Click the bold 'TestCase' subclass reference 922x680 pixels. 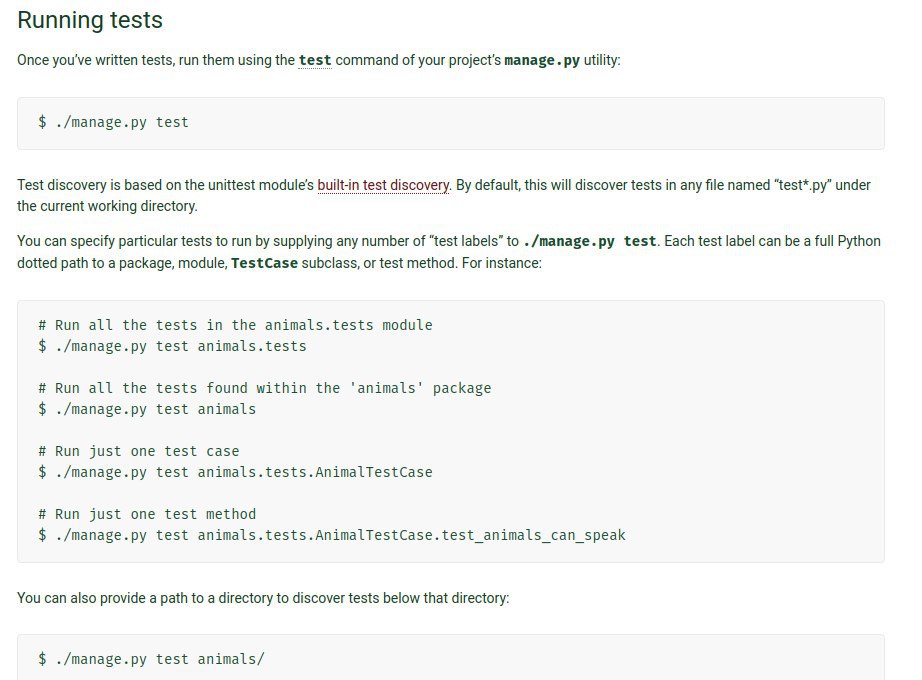tap(264, 263)
